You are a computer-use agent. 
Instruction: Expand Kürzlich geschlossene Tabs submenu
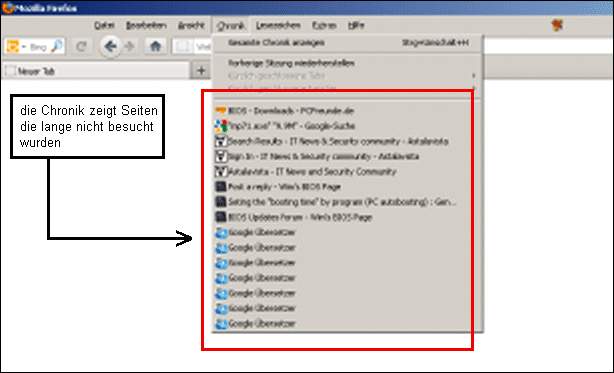pyautogui.click(x=347, y=76)
